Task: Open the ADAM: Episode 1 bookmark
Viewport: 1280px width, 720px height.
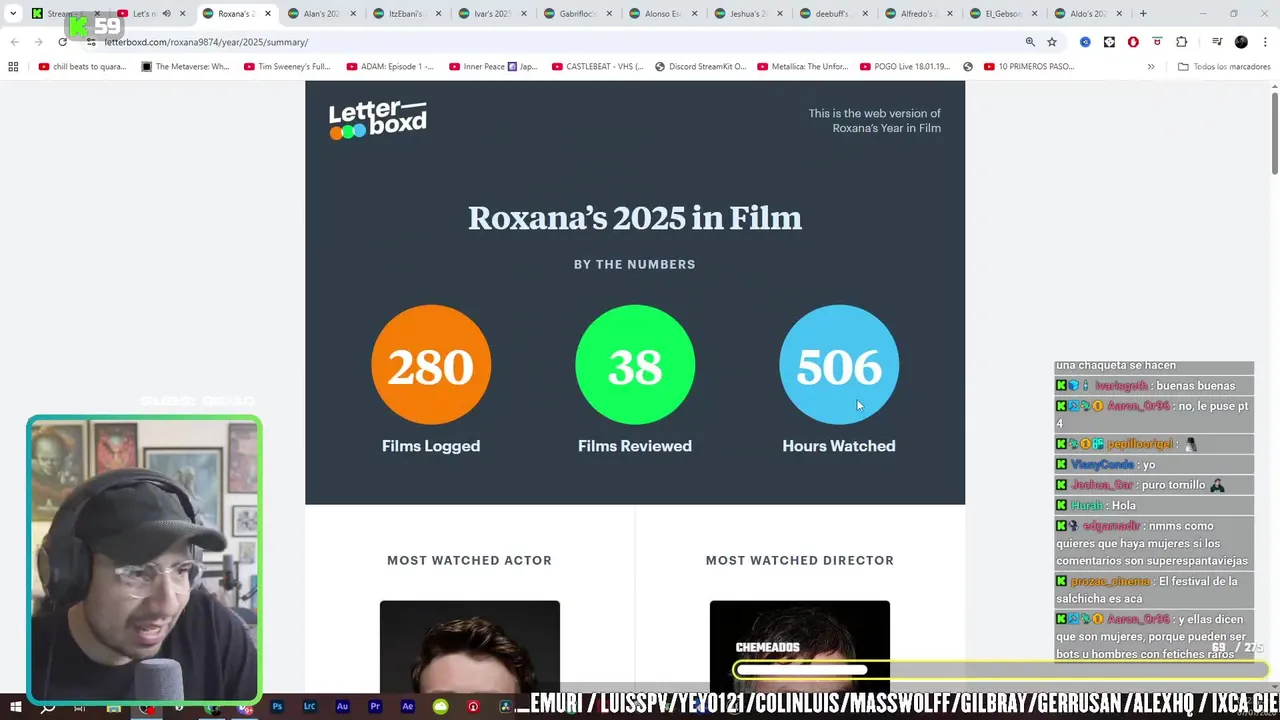Action: point(390,67)
